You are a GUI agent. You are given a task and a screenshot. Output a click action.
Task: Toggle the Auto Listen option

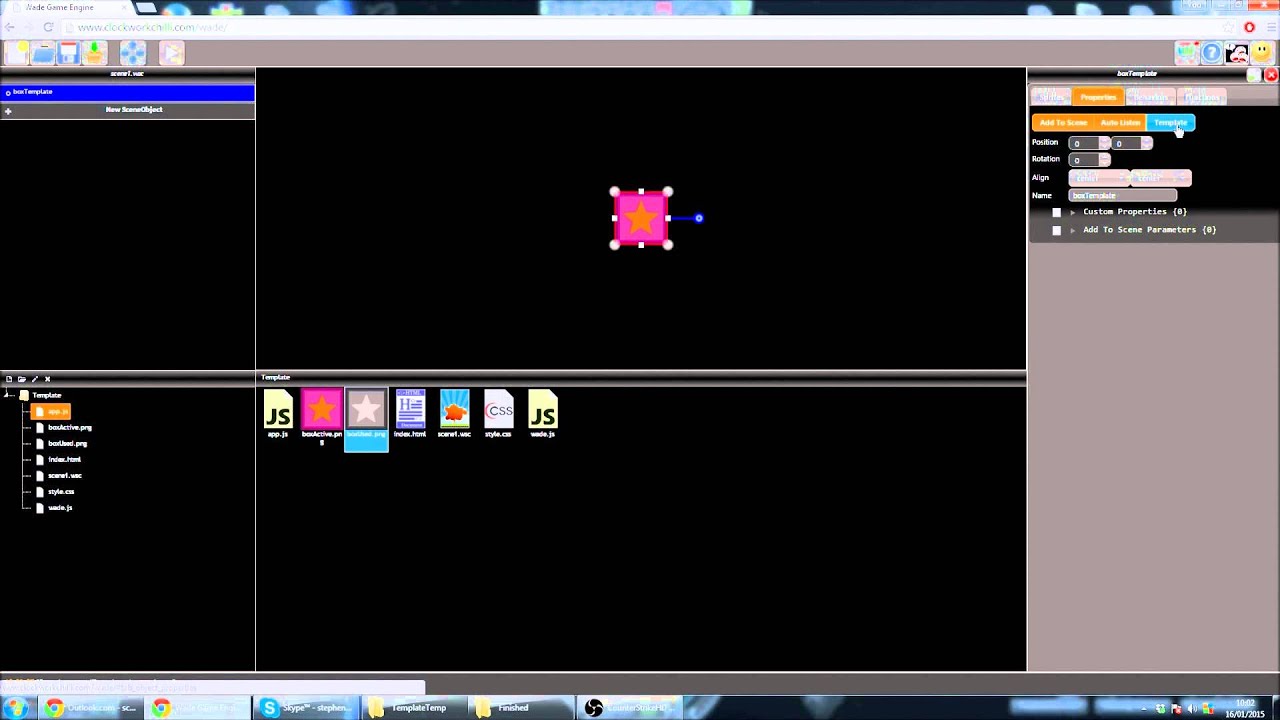coord(1120,123)
